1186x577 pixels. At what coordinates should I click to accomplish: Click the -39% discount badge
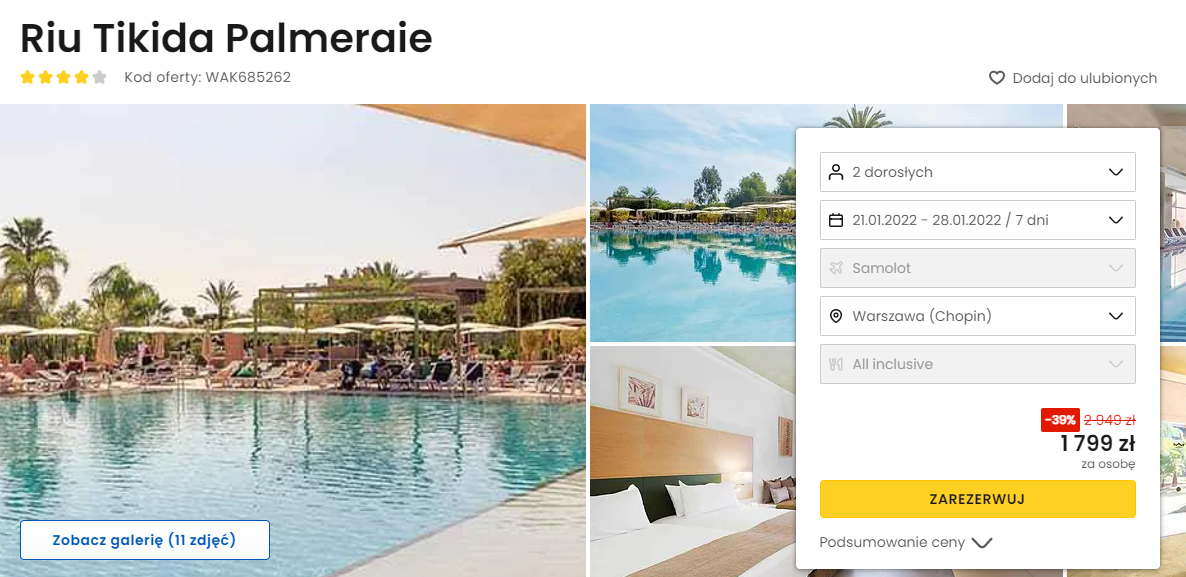[1060, 420]
